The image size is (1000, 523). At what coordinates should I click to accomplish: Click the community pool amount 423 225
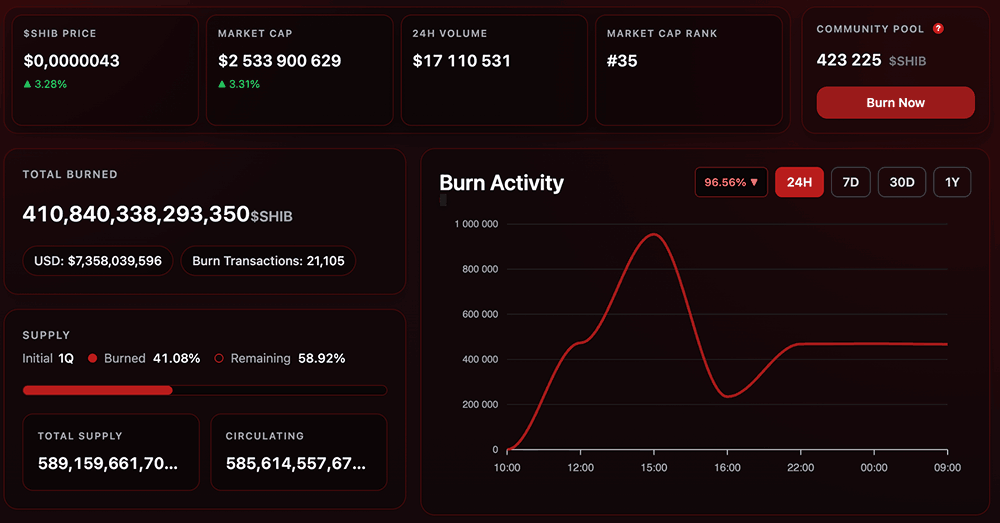click(849, 60)
